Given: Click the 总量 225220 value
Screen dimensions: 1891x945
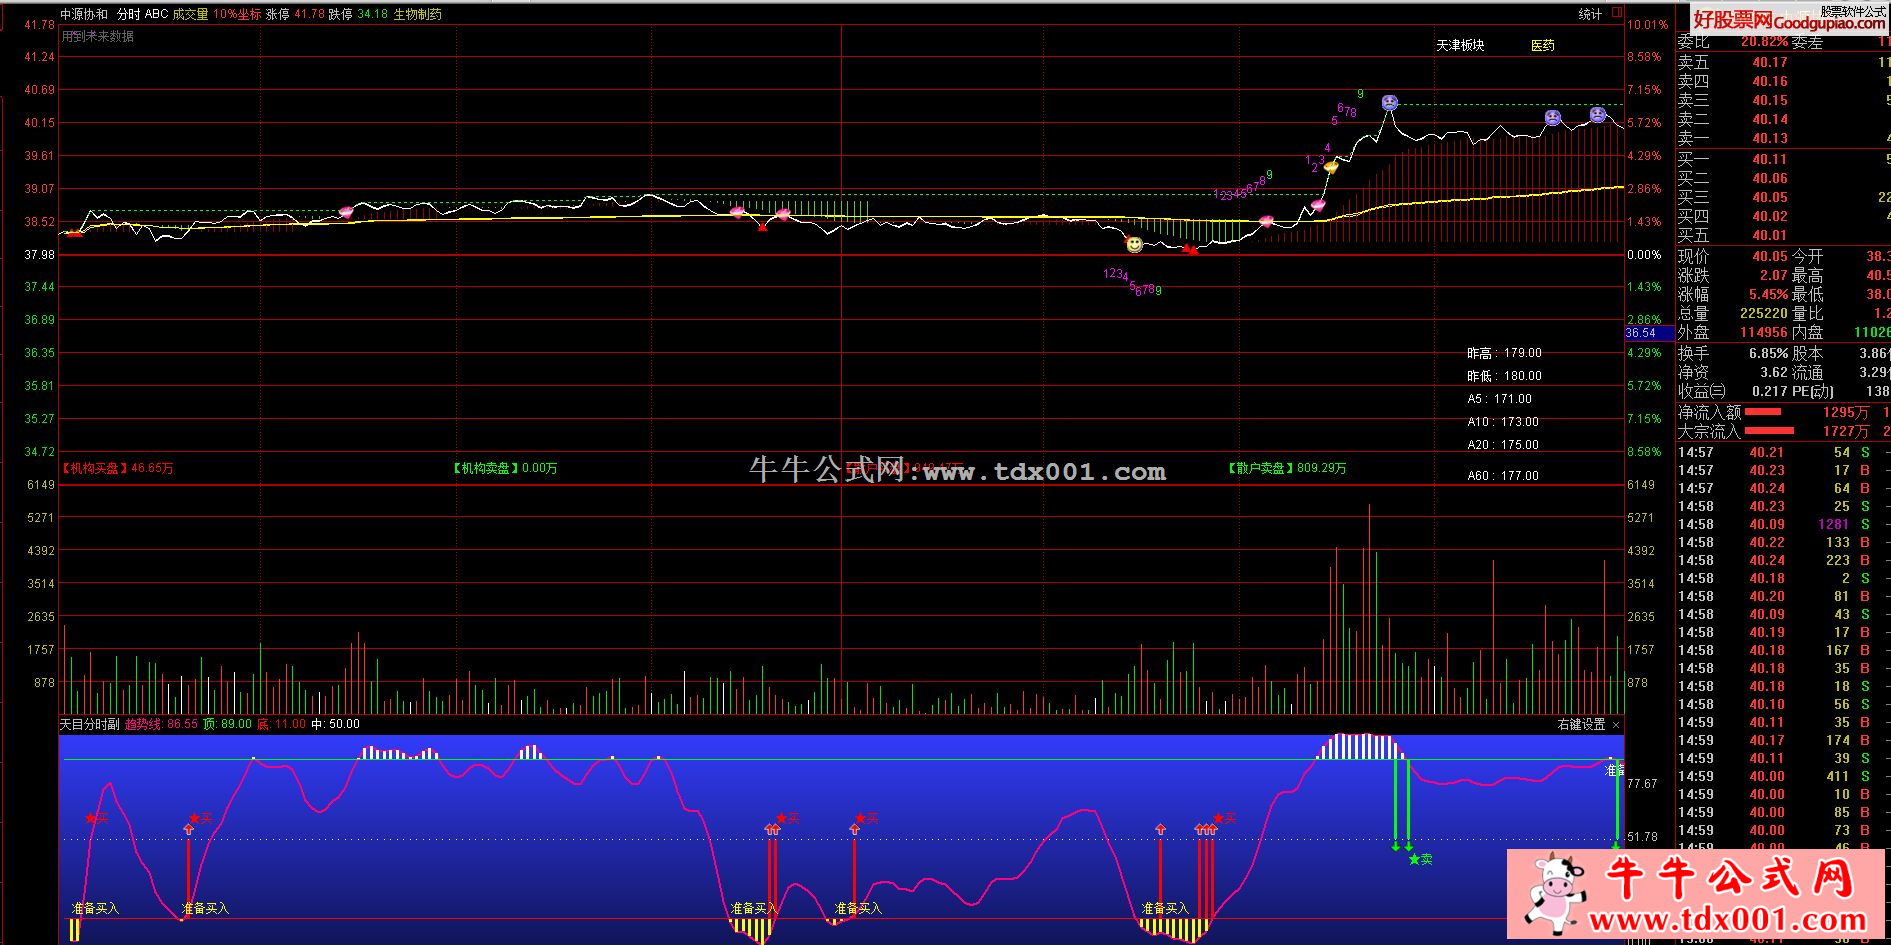Looking at the screenshot, I should [x=1763, y=313].
